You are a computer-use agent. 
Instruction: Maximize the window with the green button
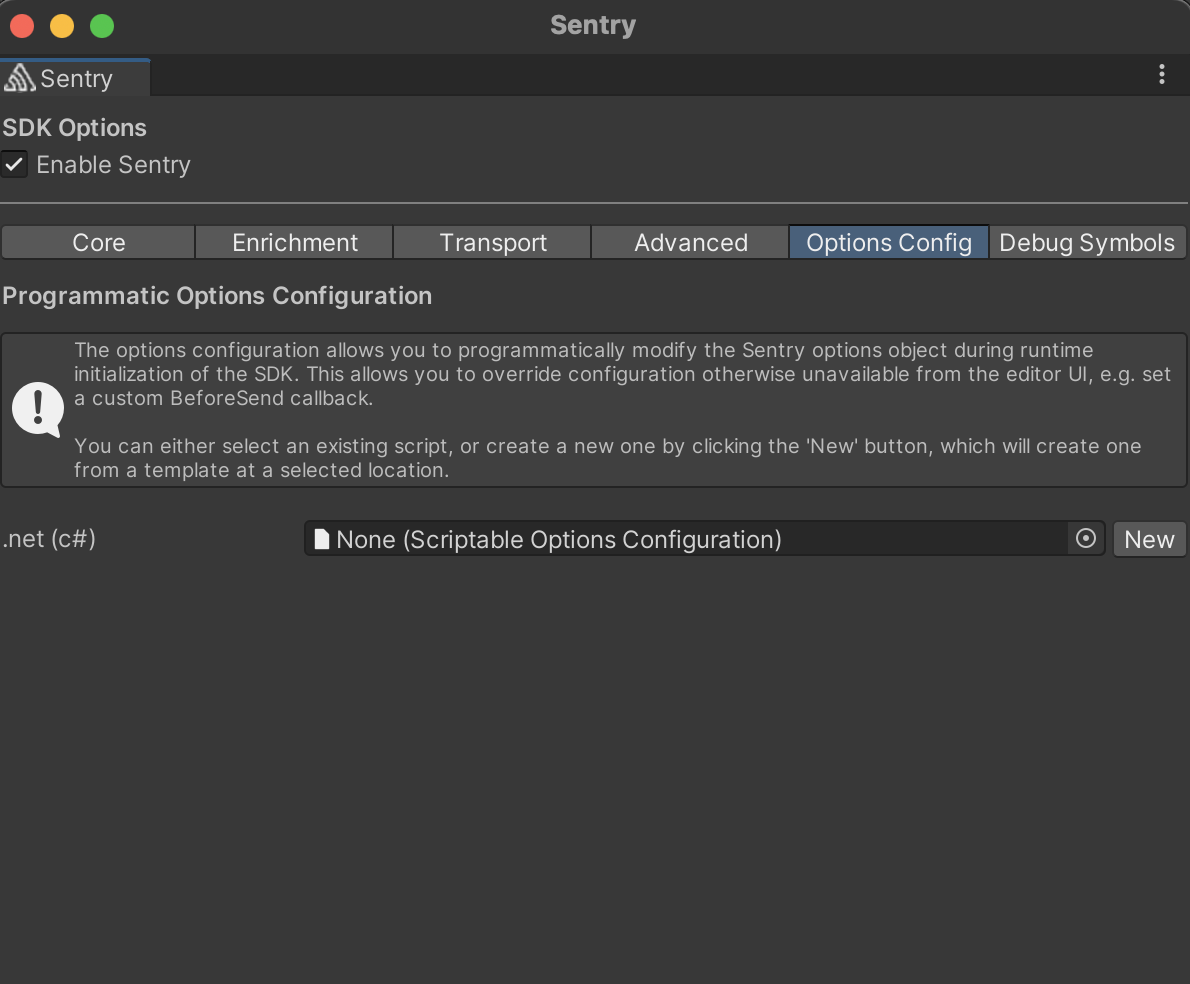(x=102, y=26)
